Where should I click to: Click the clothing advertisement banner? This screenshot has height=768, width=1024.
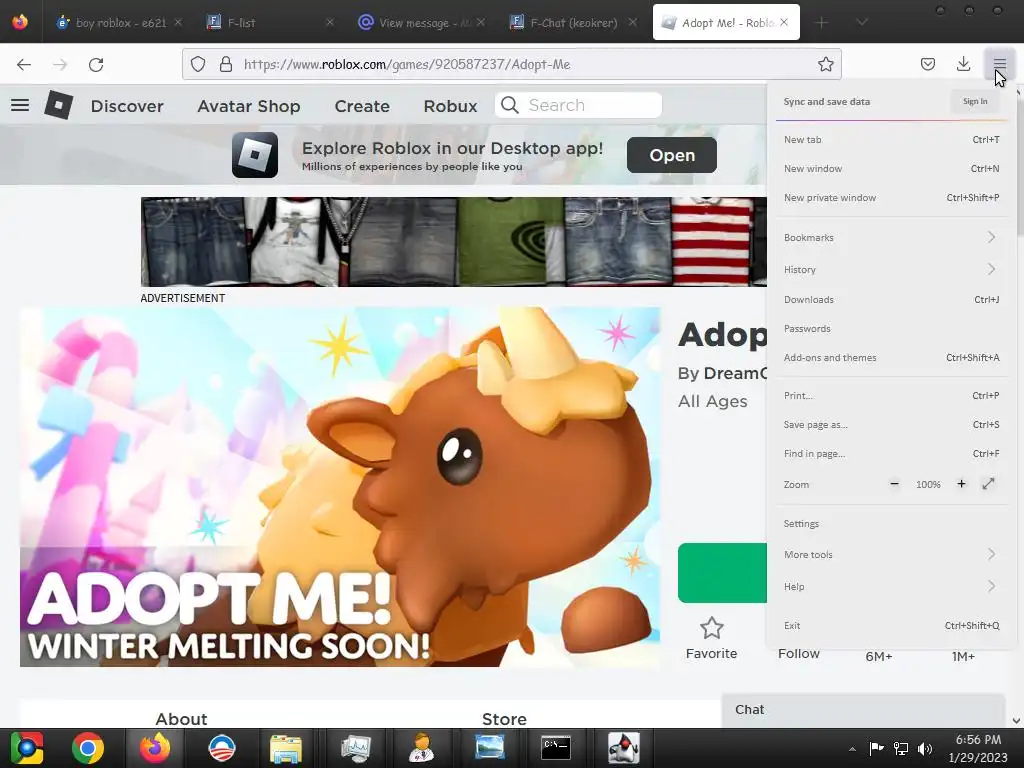pos(454,242)
